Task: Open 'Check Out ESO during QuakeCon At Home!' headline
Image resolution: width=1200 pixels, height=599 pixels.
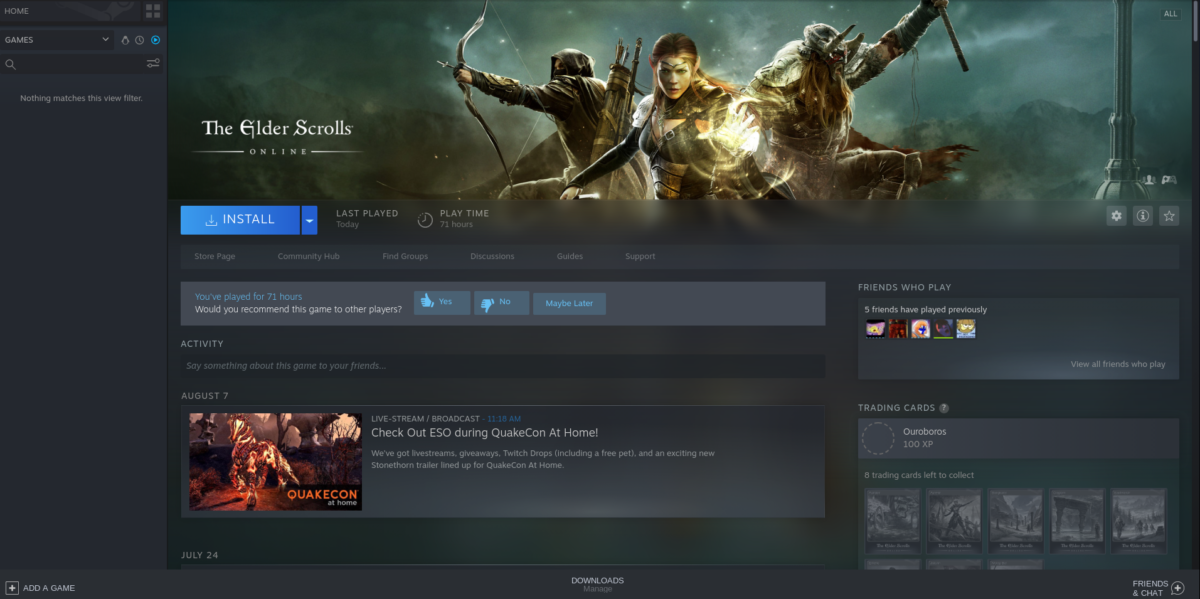Action: coord(485,433)
